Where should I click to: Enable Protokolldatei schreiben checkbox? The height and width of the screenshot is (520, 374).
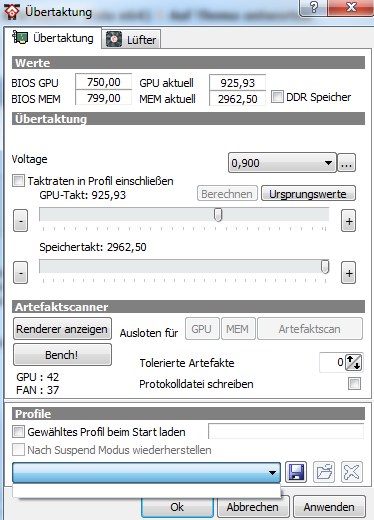(354, 383)
